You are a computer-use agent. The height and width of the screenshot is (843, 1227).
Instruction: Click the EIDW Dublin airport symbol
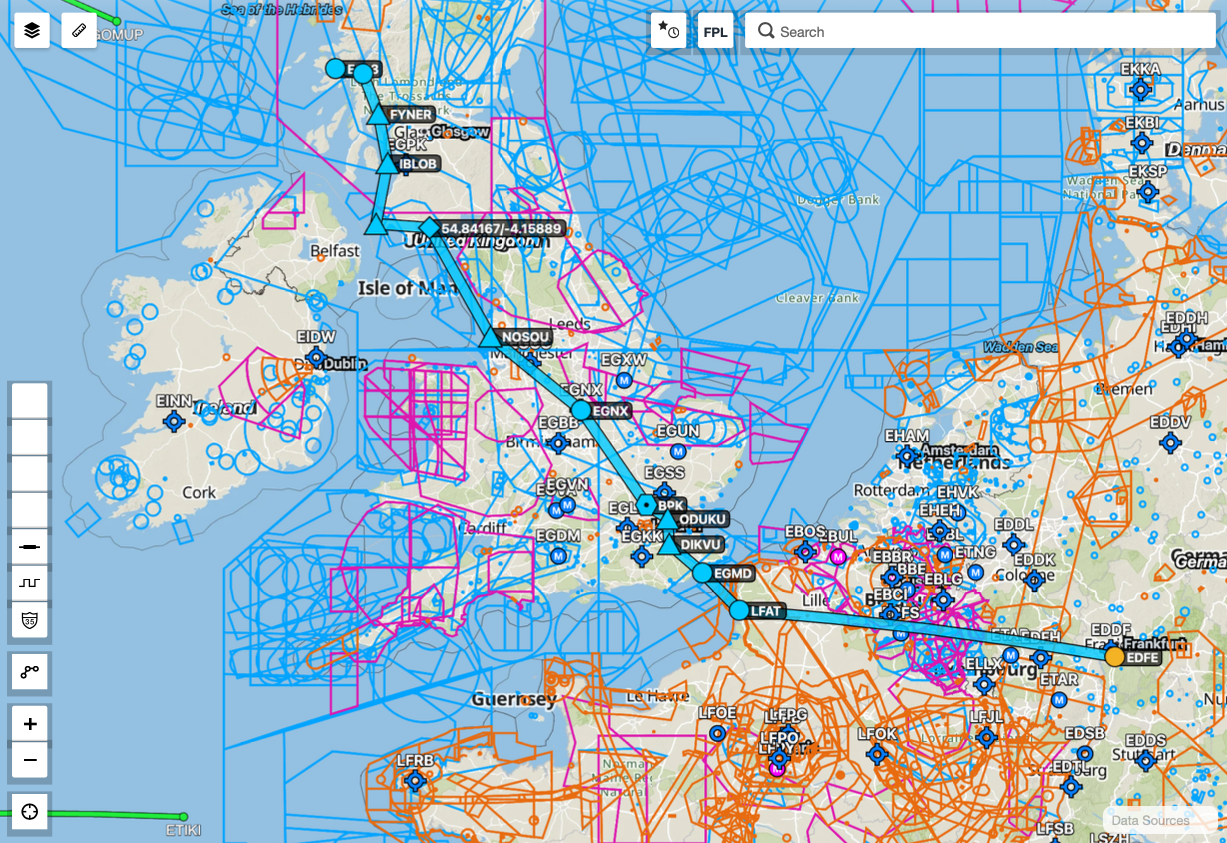click(317, 357)
